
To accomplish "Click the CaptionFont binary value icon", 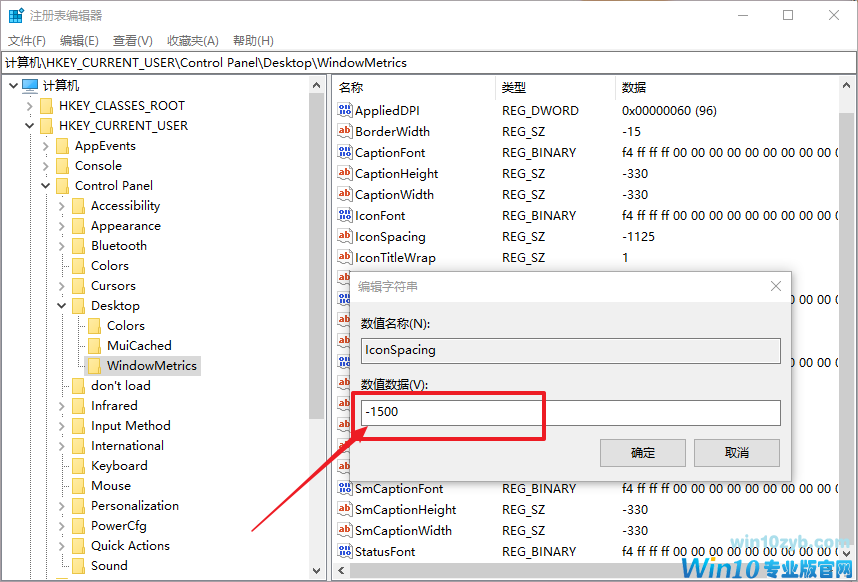I will tap(346, 153).
